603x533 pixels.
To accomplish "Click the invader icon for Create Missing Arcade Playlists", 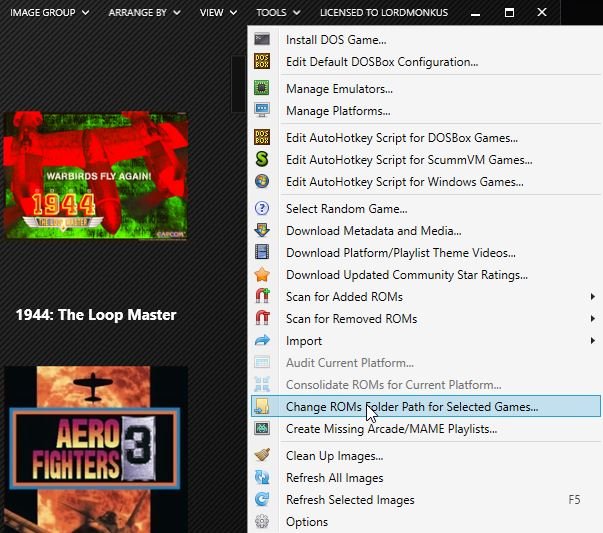I will click(x=262, y=428).
